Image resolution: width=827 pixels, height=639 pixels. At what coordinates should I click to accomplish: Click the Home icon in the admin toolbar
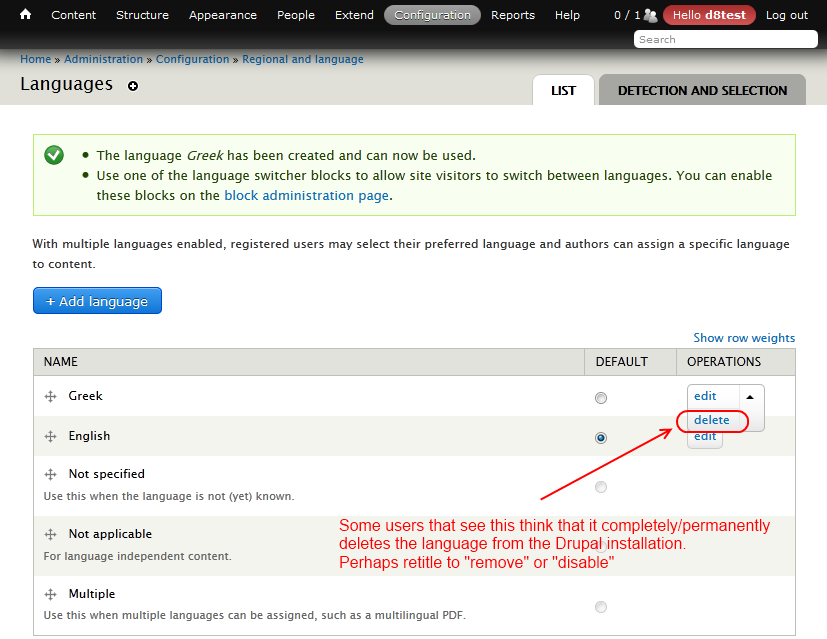(24, 15)
